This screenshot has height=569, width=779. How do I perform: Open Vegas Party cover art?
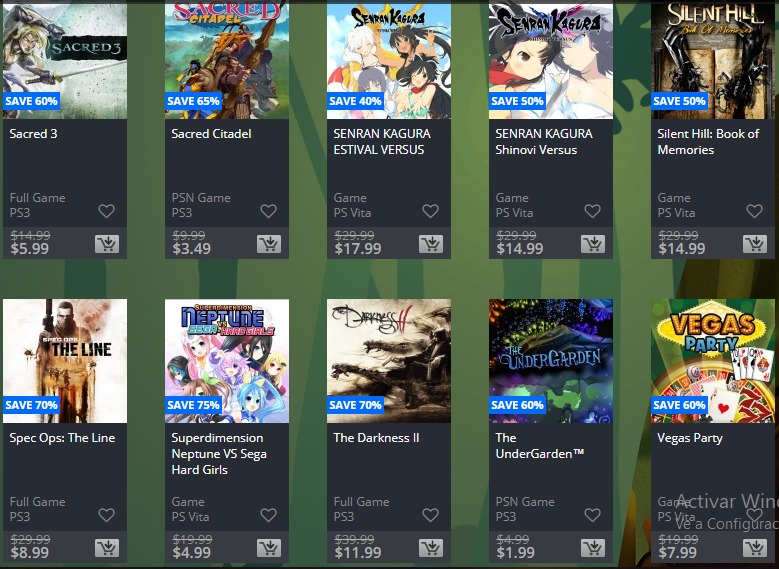click(712, 361)
